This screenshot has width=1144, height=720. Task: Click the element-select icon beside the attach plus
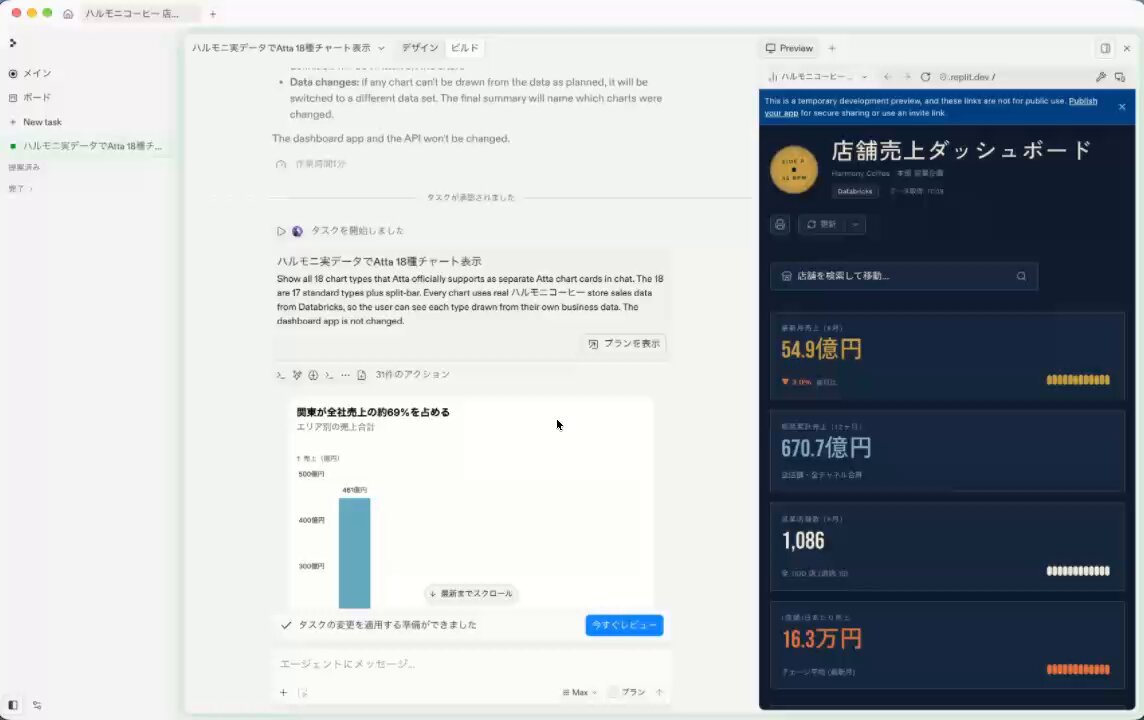pos(303,692)
